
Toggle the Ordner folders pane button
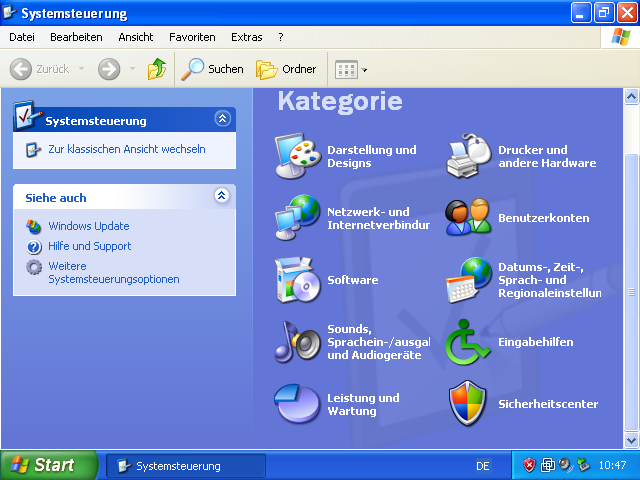286,69
